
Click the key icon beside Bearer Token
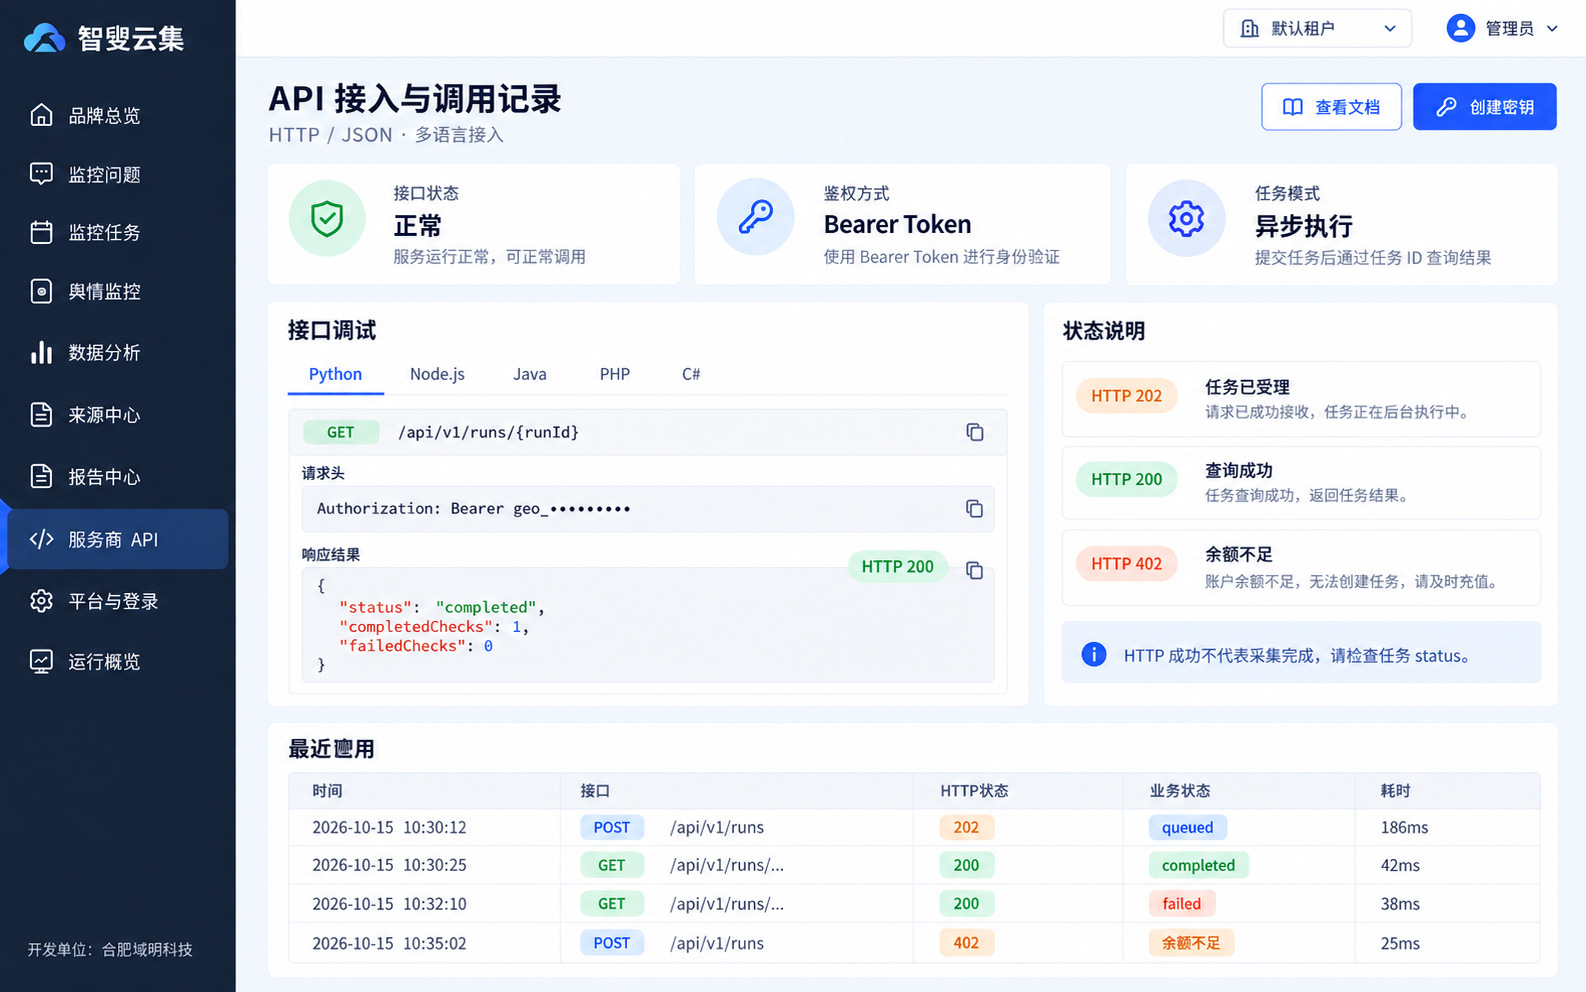755,217
